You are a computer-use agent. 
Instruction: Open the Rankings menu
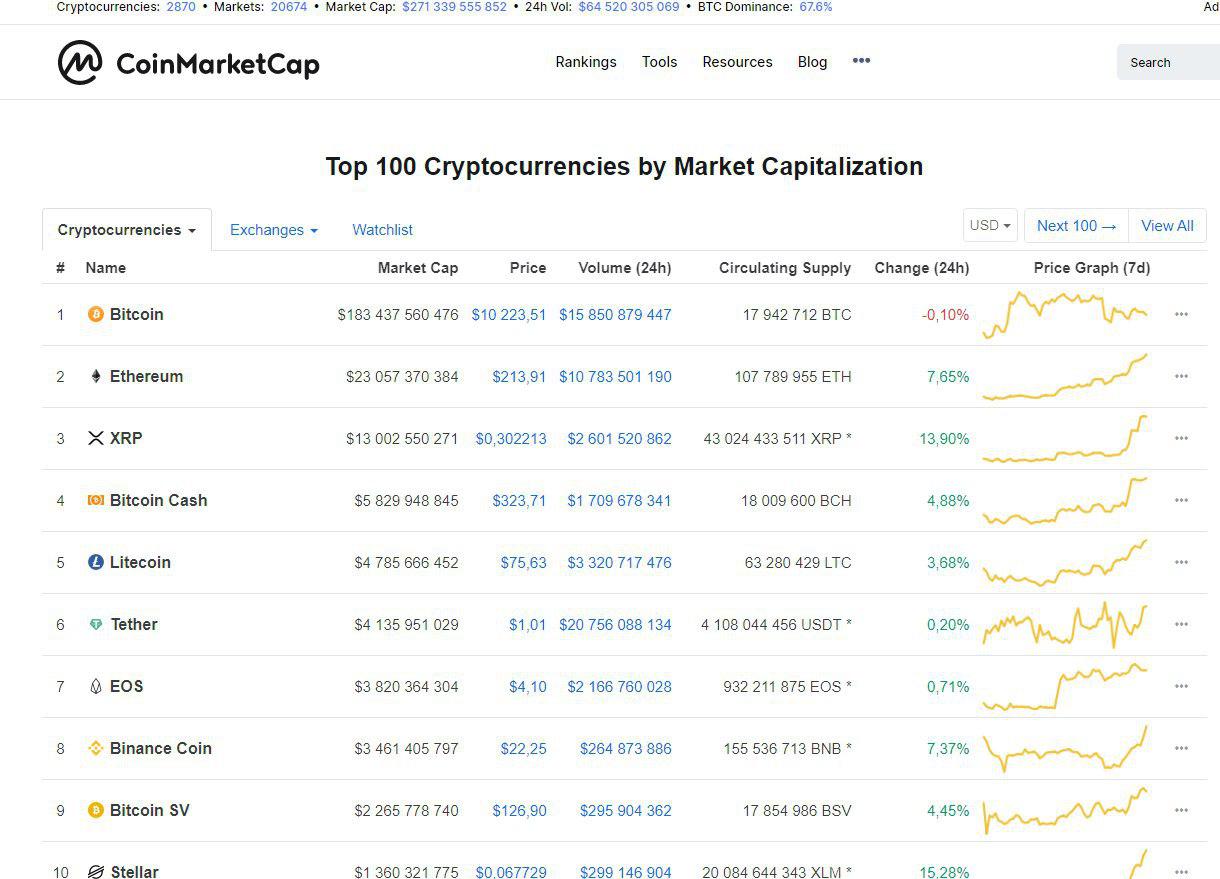pos(586,62)
